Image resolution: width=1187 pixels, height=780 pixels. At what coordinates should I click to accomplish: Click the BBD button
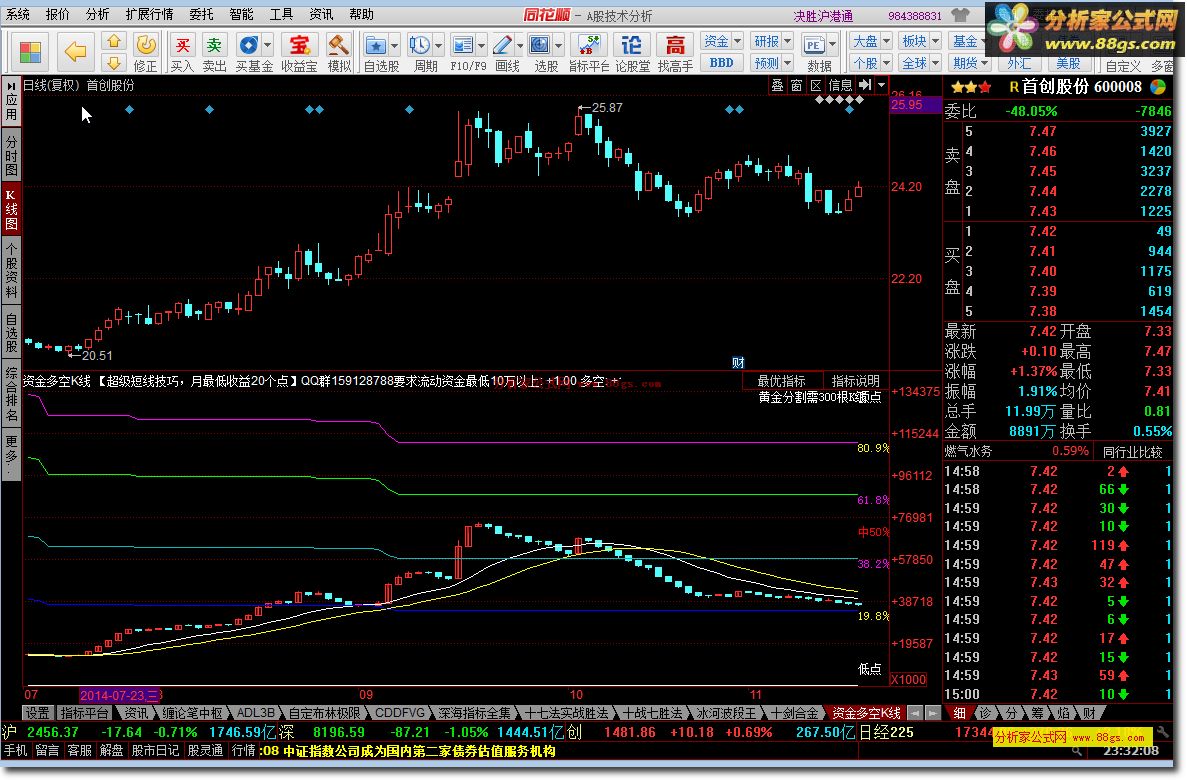coord(721,63)
